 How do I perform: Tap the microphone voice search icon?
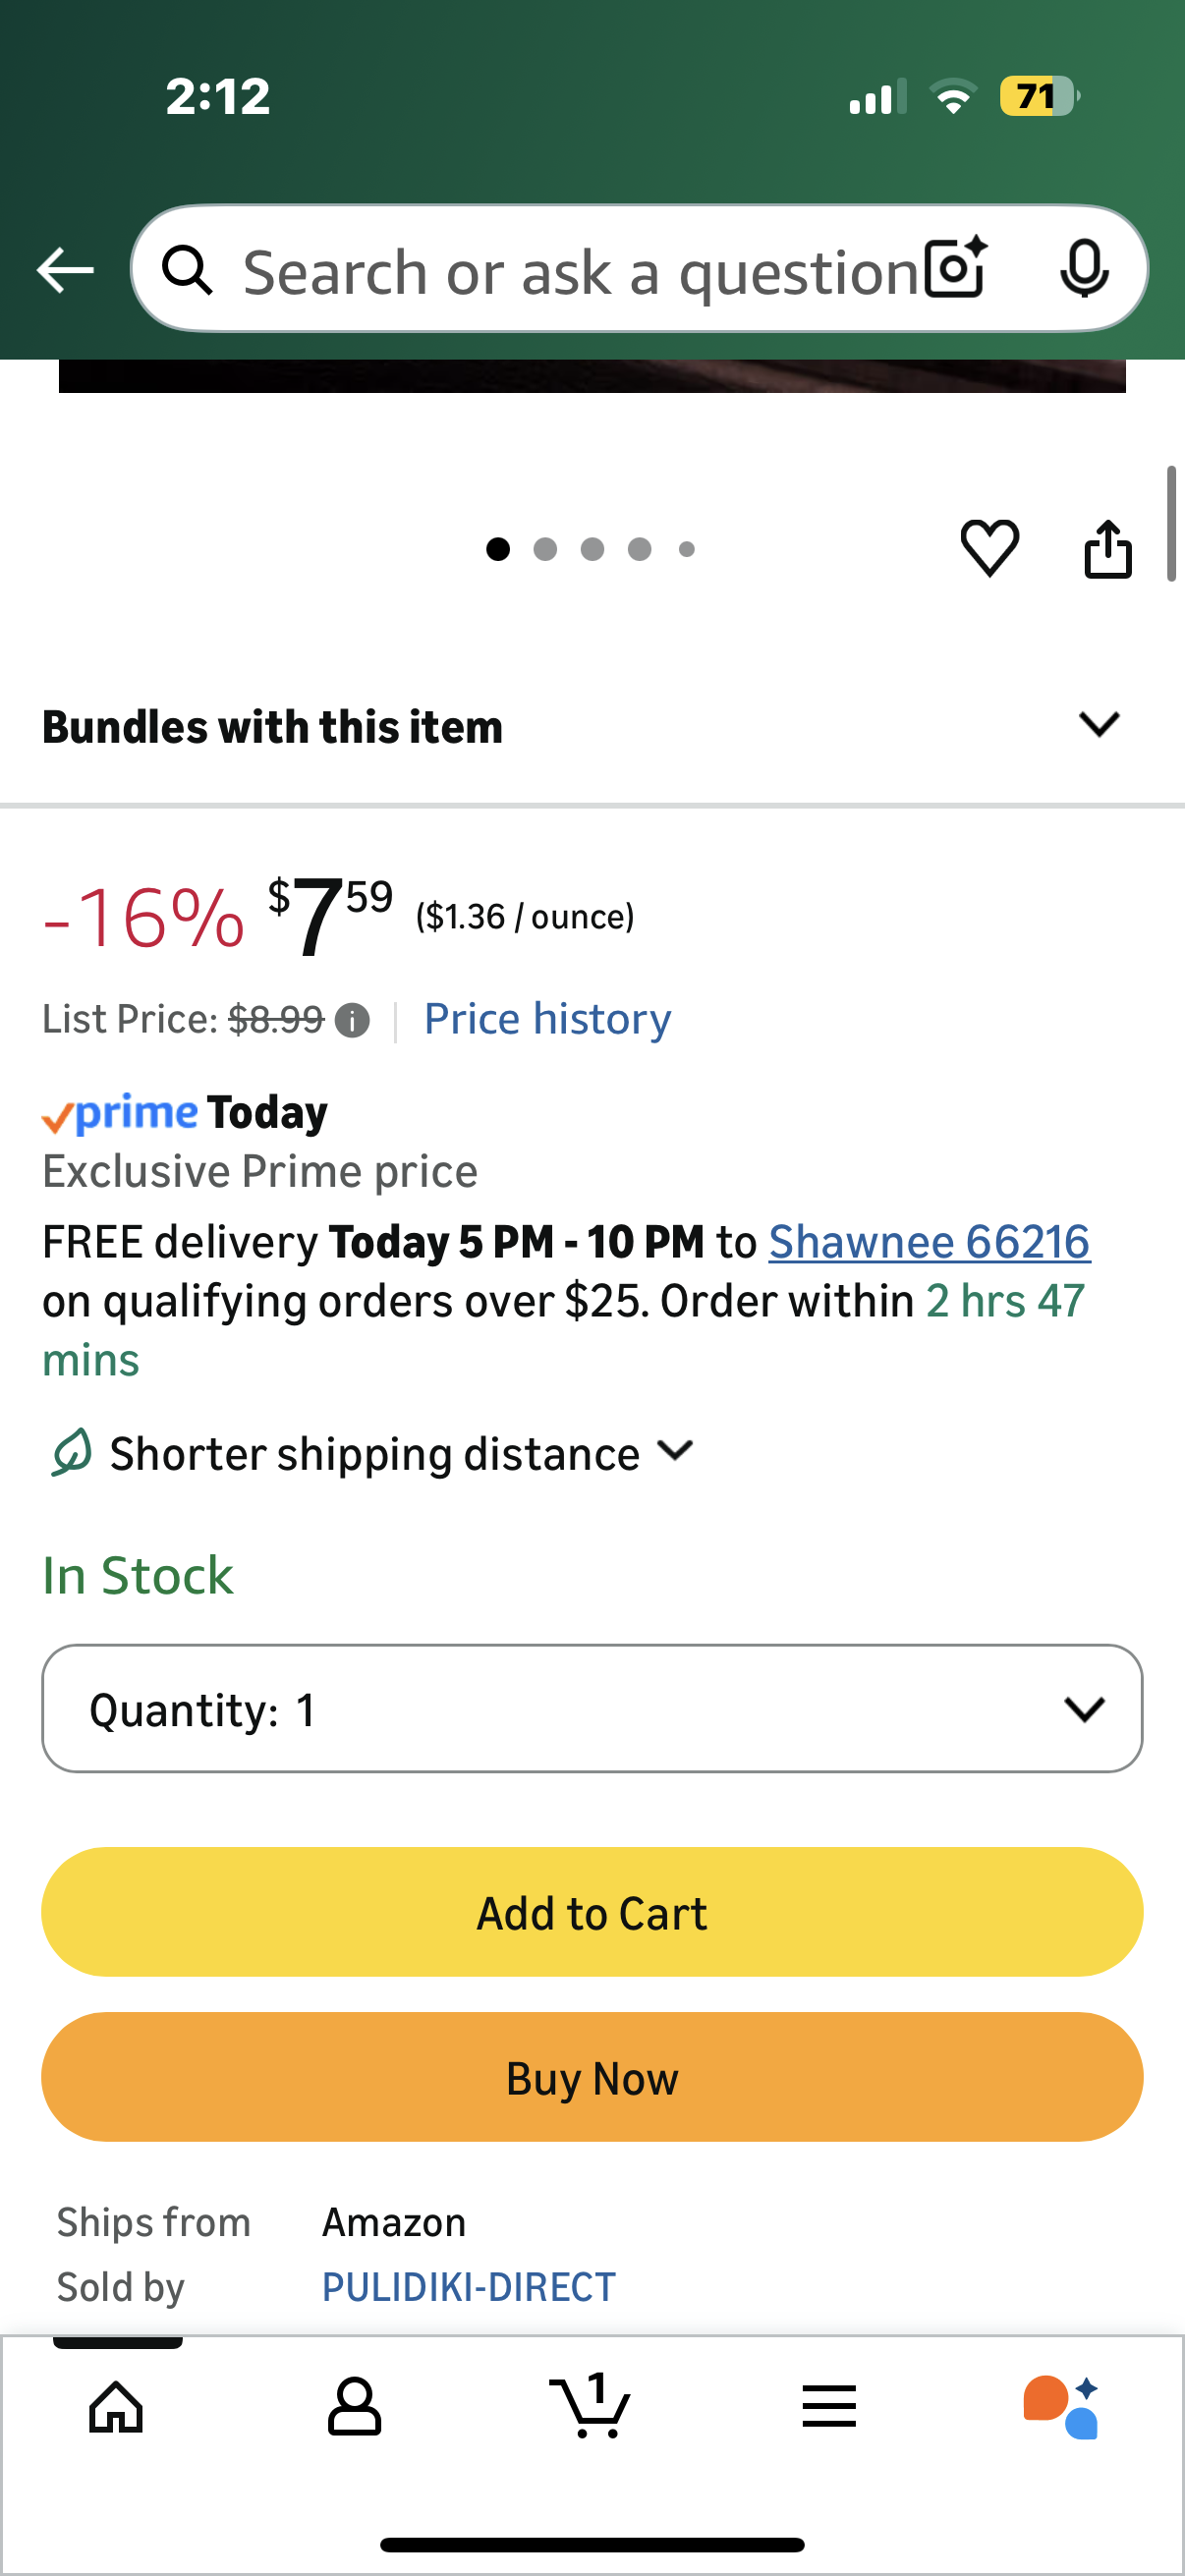pos(1083,269)
